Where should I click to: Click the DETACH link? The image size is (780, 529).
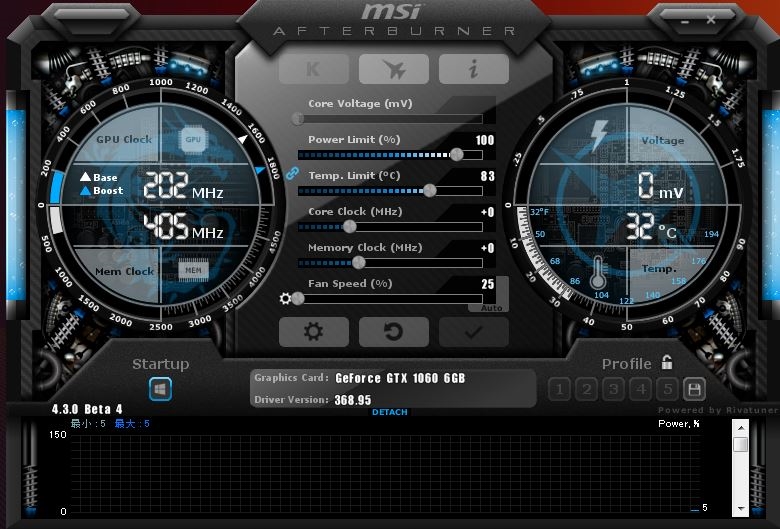390,412
